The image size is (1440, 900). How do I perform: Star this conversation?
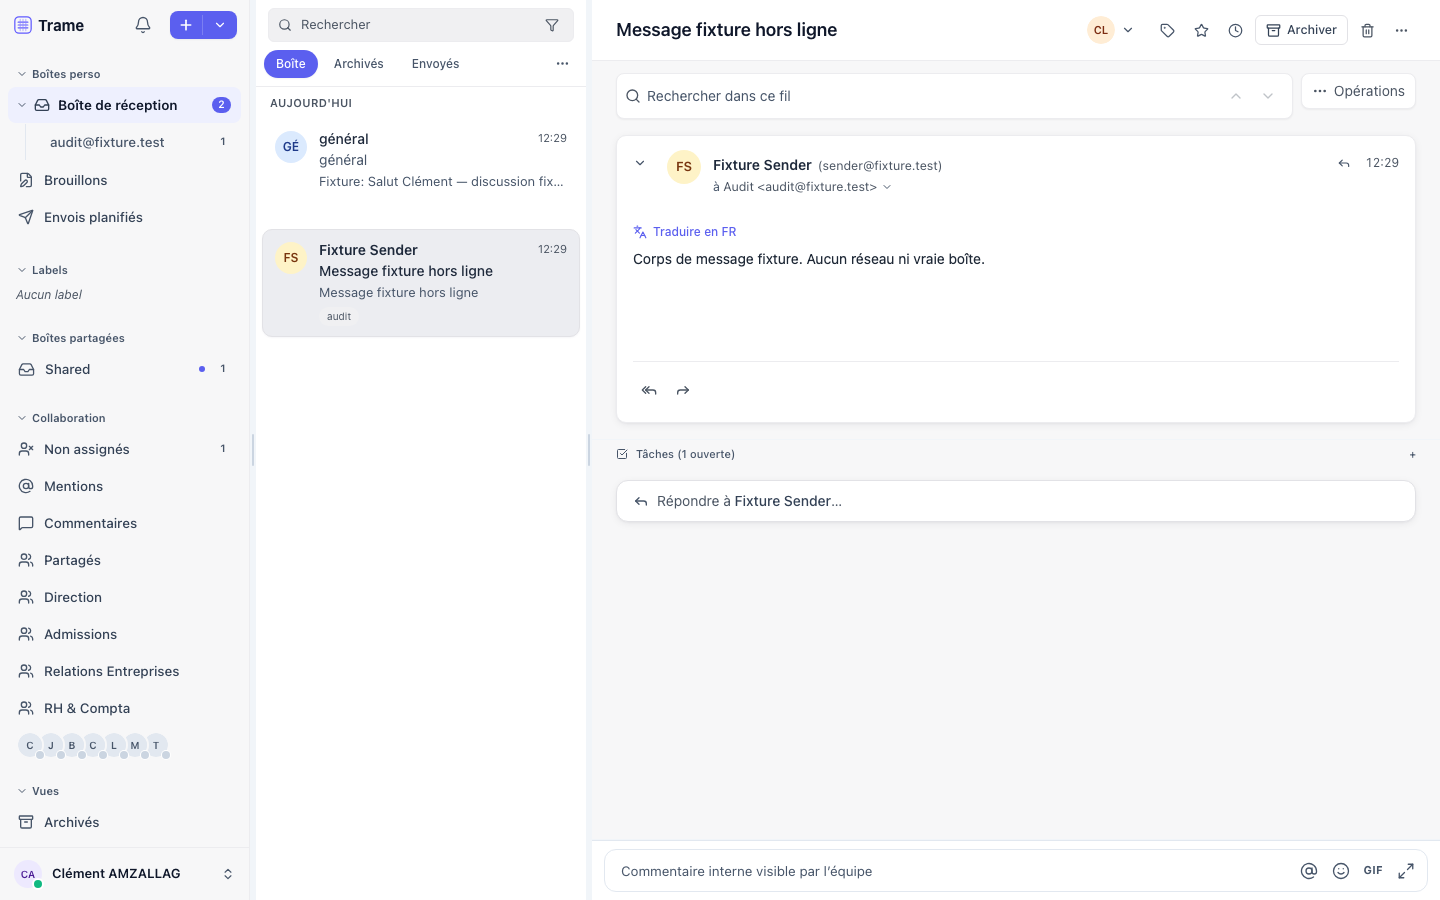tap(1201, 31)
